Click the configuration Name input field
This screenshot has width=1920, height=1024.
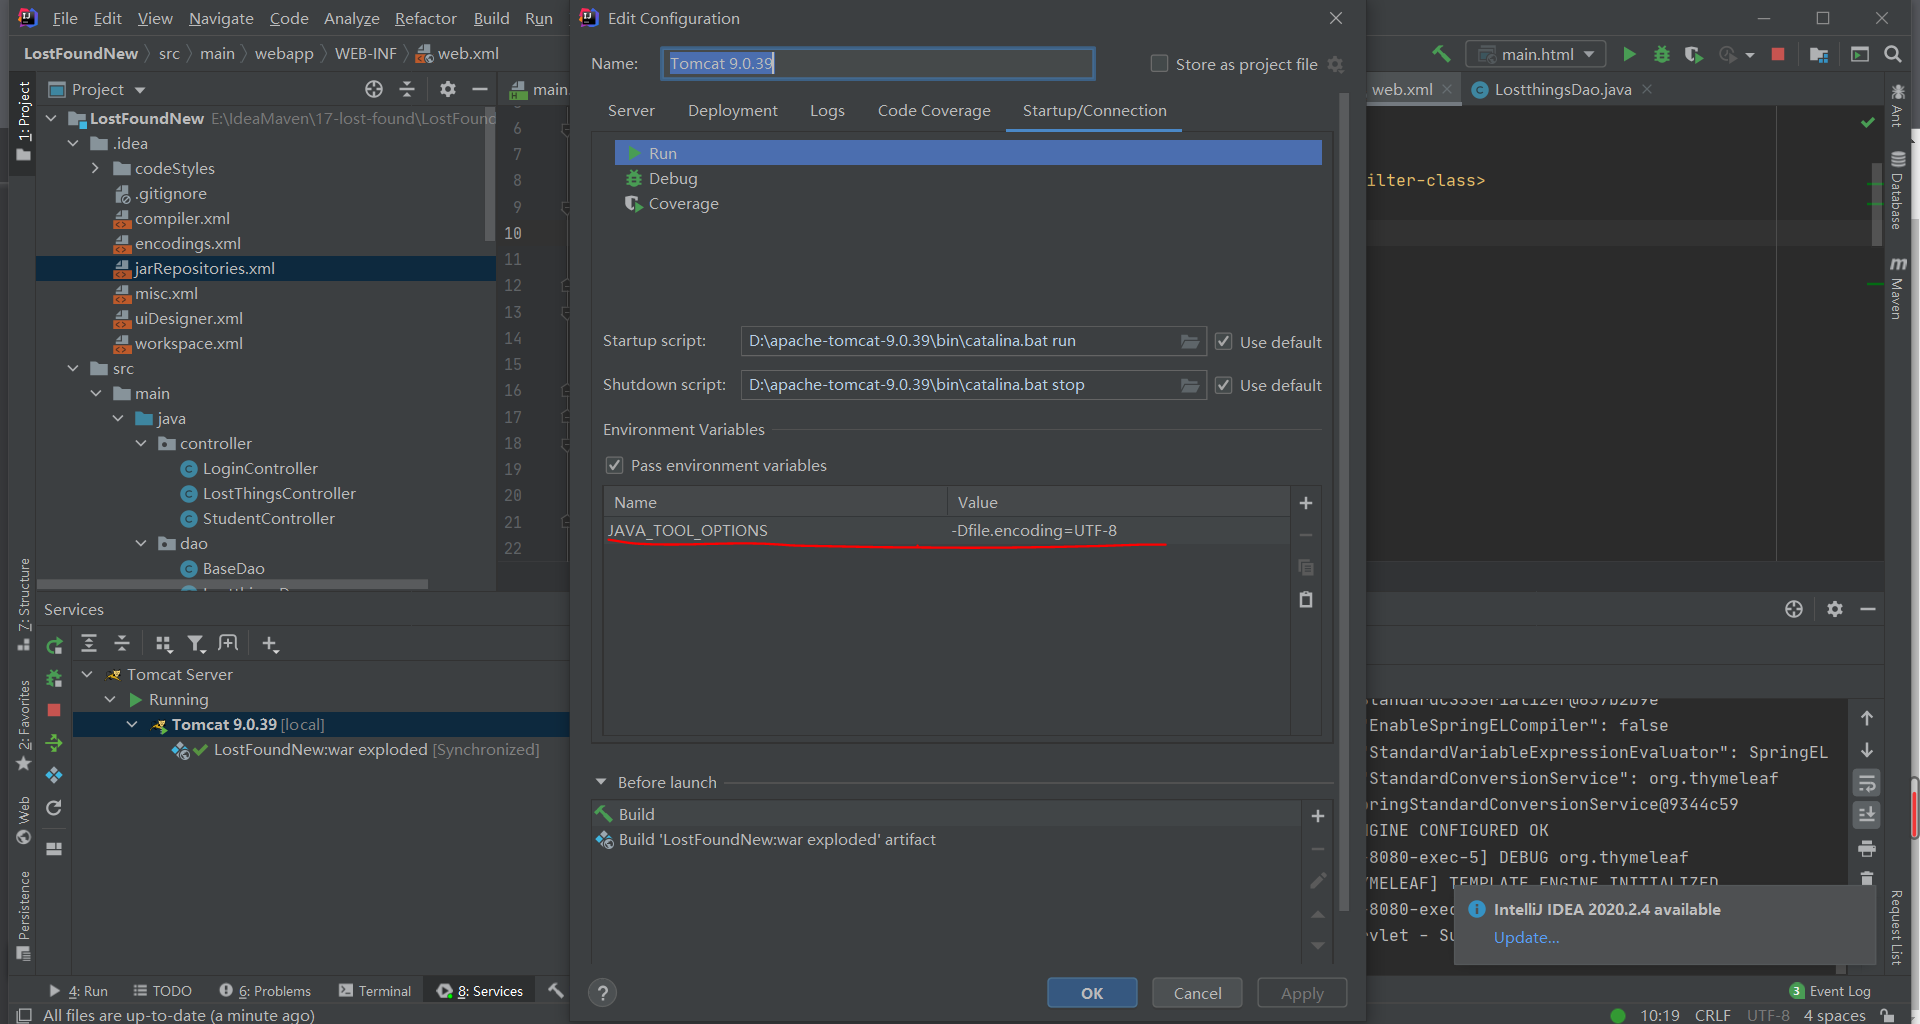pos(877,64)
